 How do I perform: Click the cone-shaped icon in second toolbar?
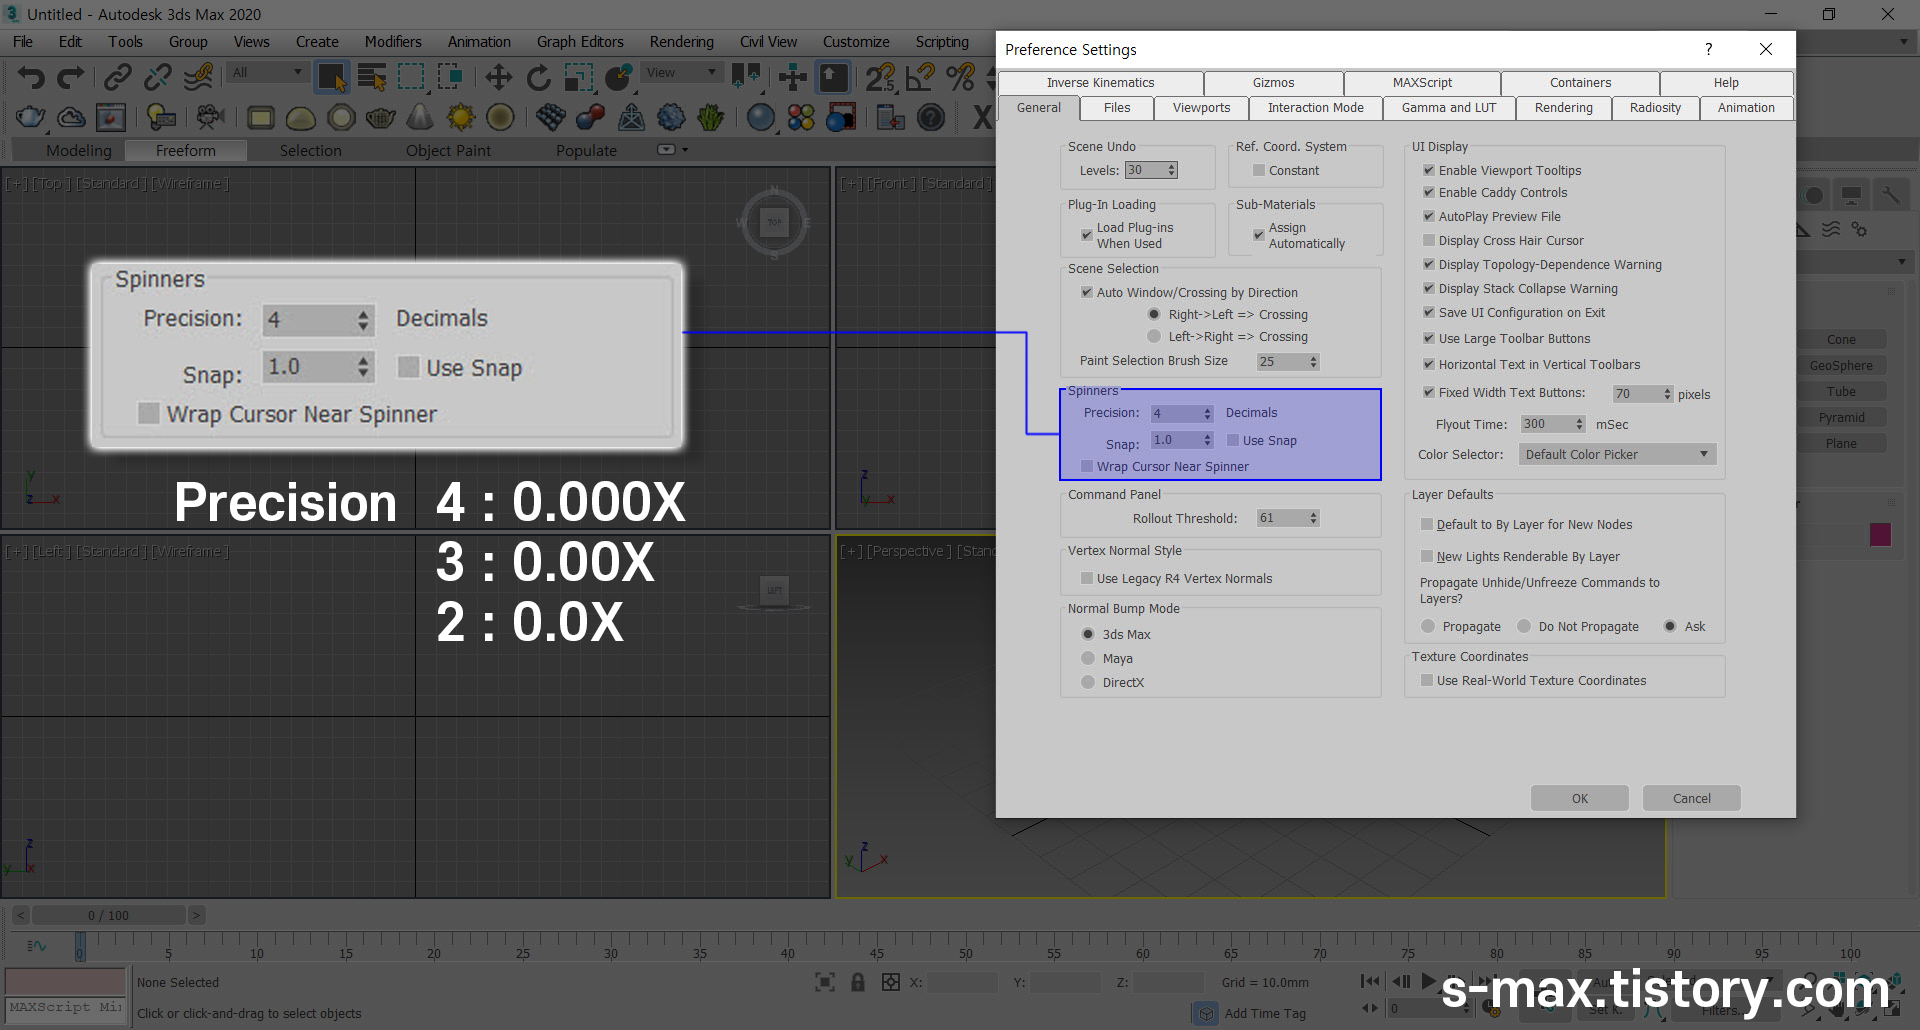tap(420, 117)
